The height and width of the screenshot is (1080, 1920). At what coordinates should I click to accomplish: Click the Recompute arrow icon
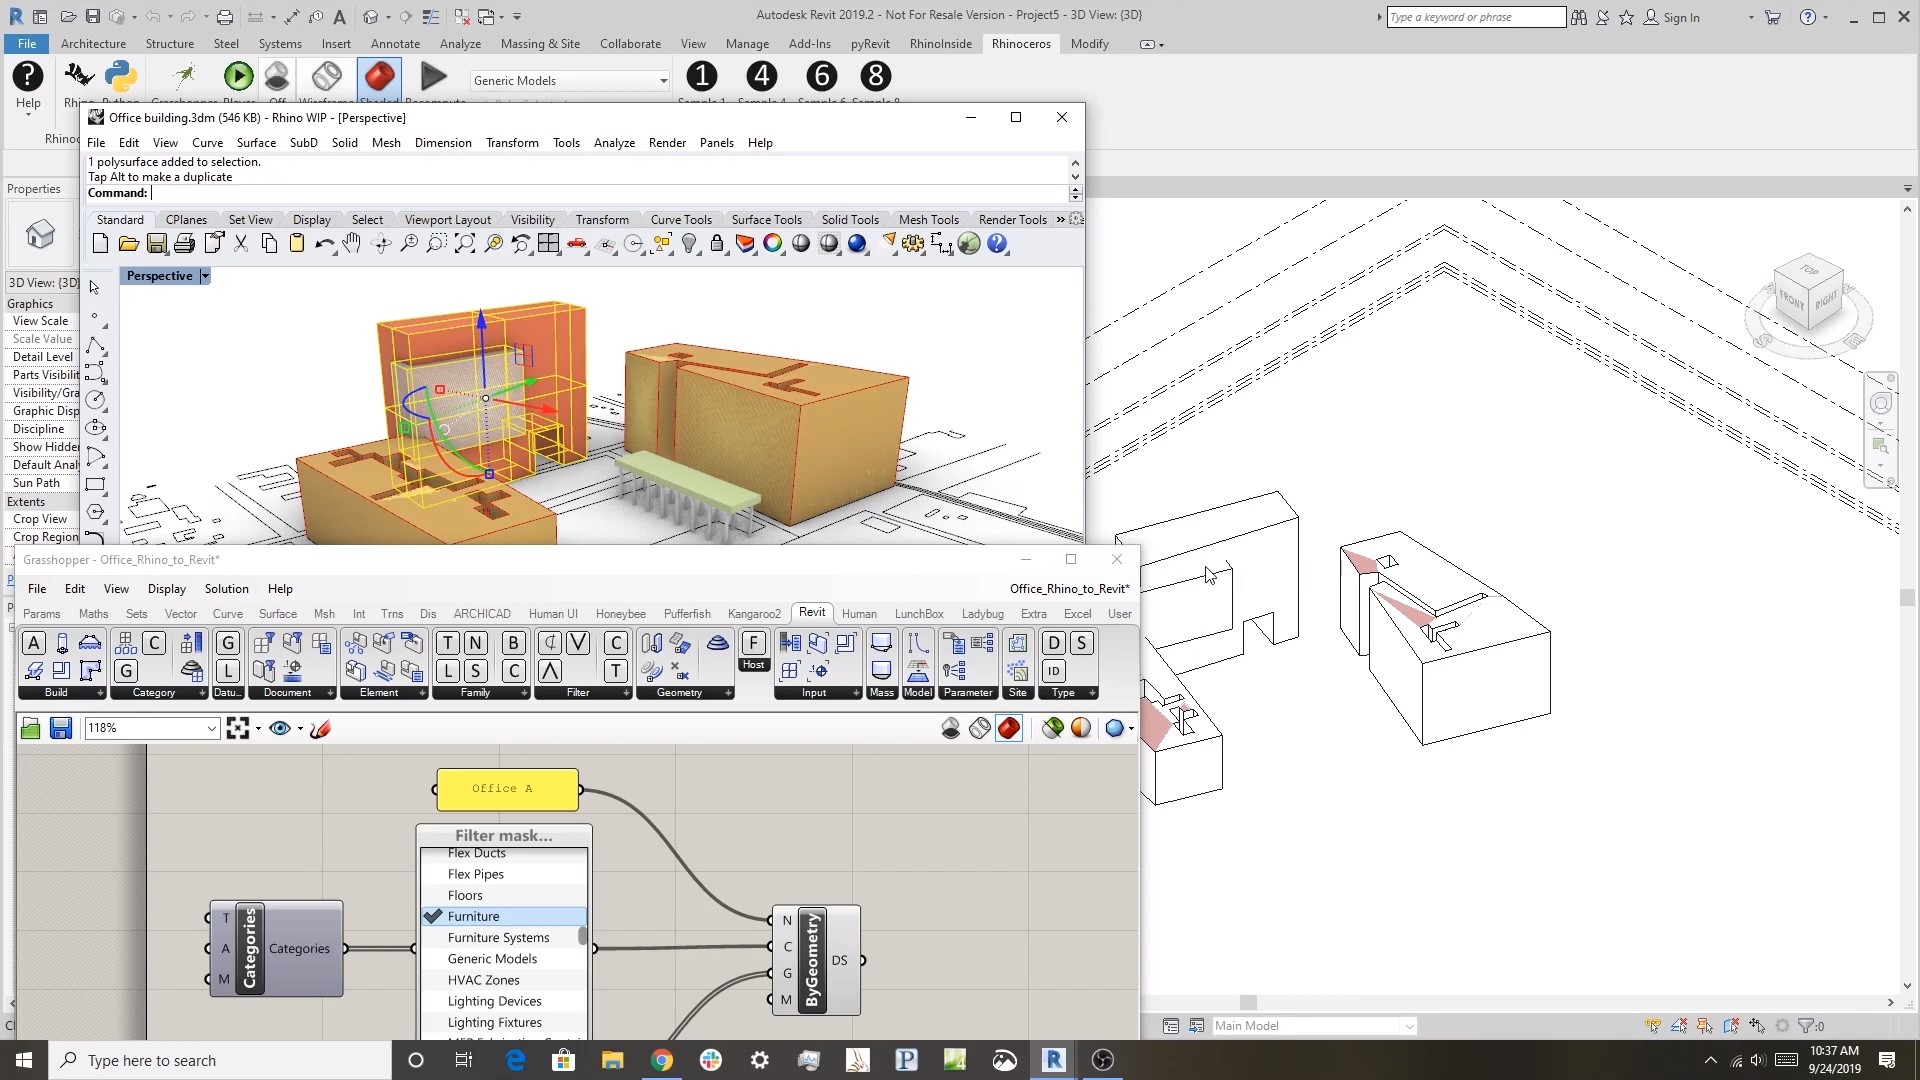coord(433,77)
